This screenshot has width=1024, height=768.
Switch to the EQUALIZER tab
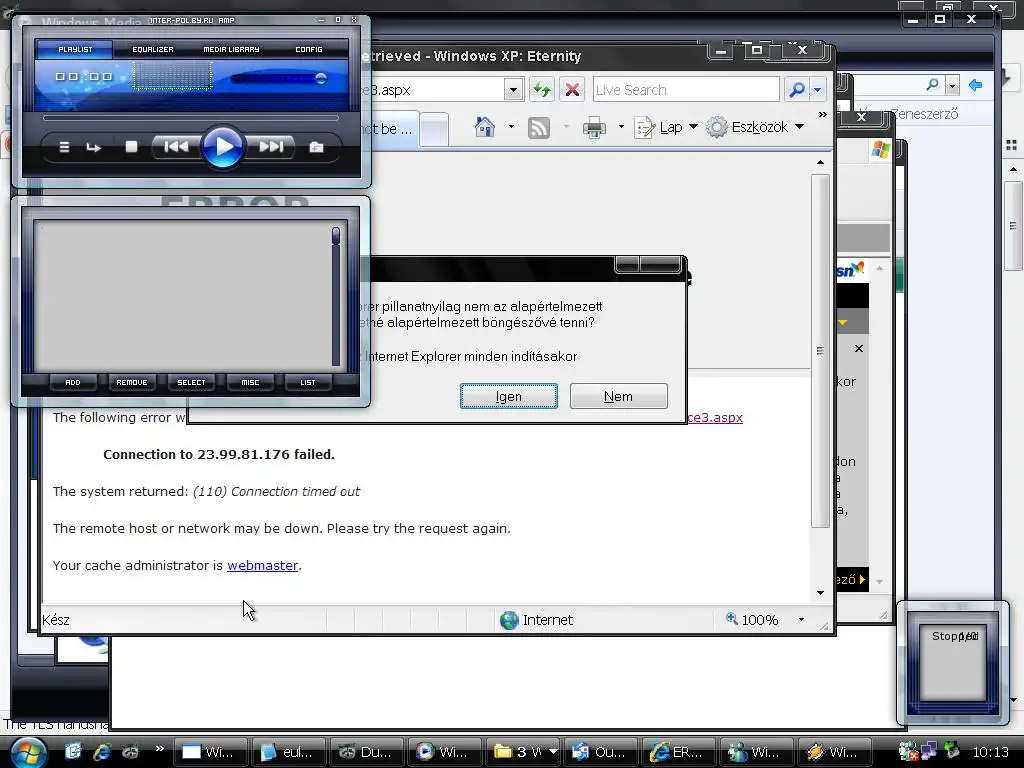click(x=153, y=50)
